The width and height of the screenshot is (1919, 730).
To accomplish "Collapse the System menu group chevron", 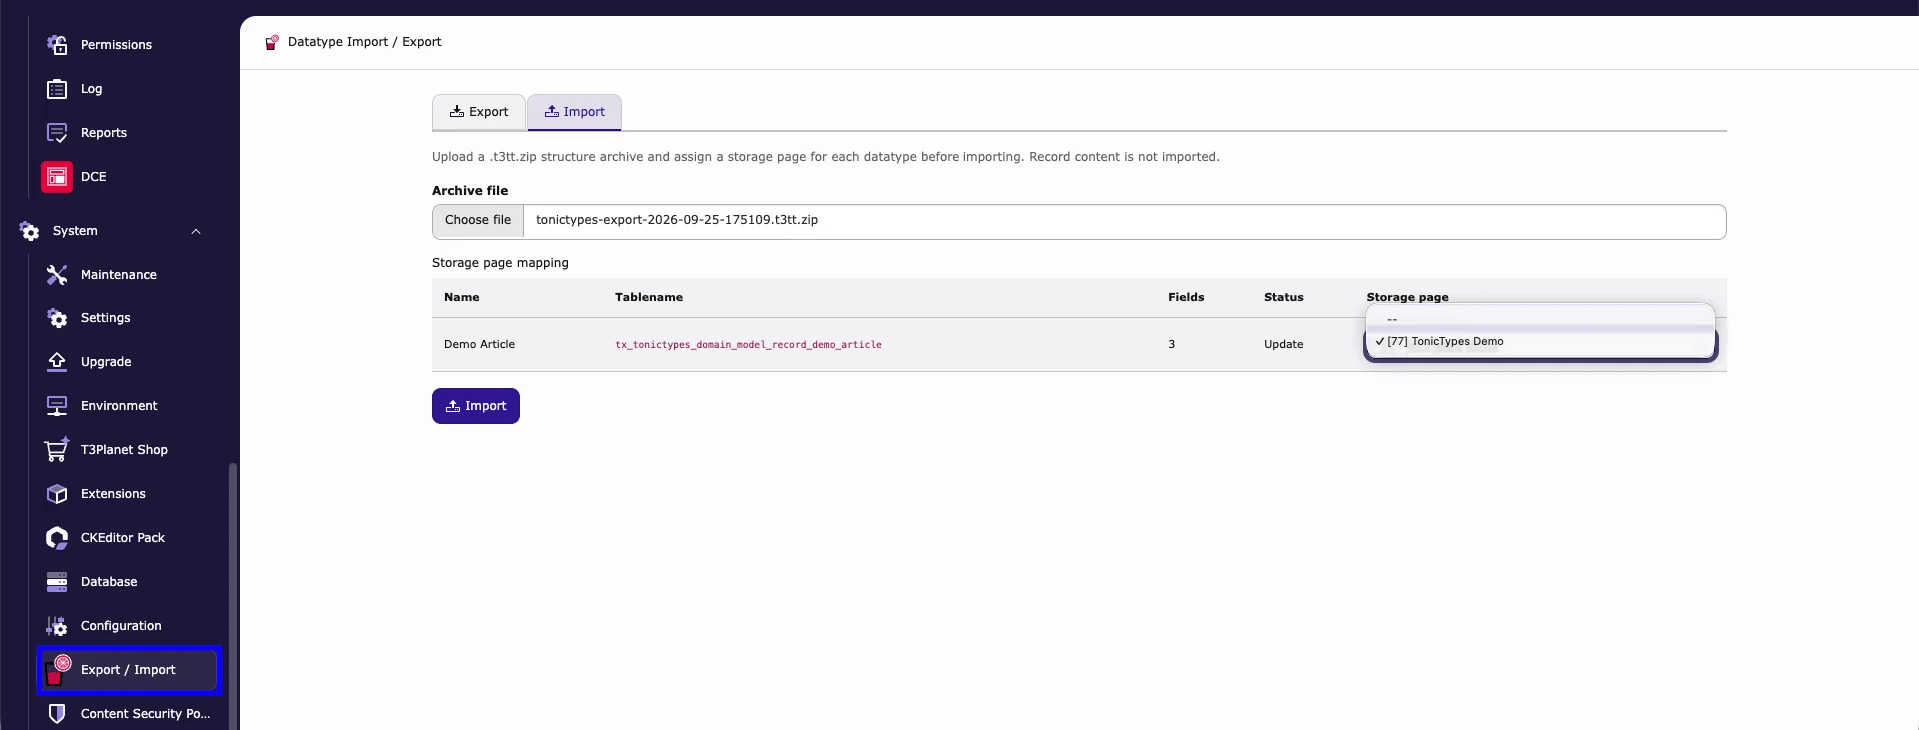I will tap(196, 231).
